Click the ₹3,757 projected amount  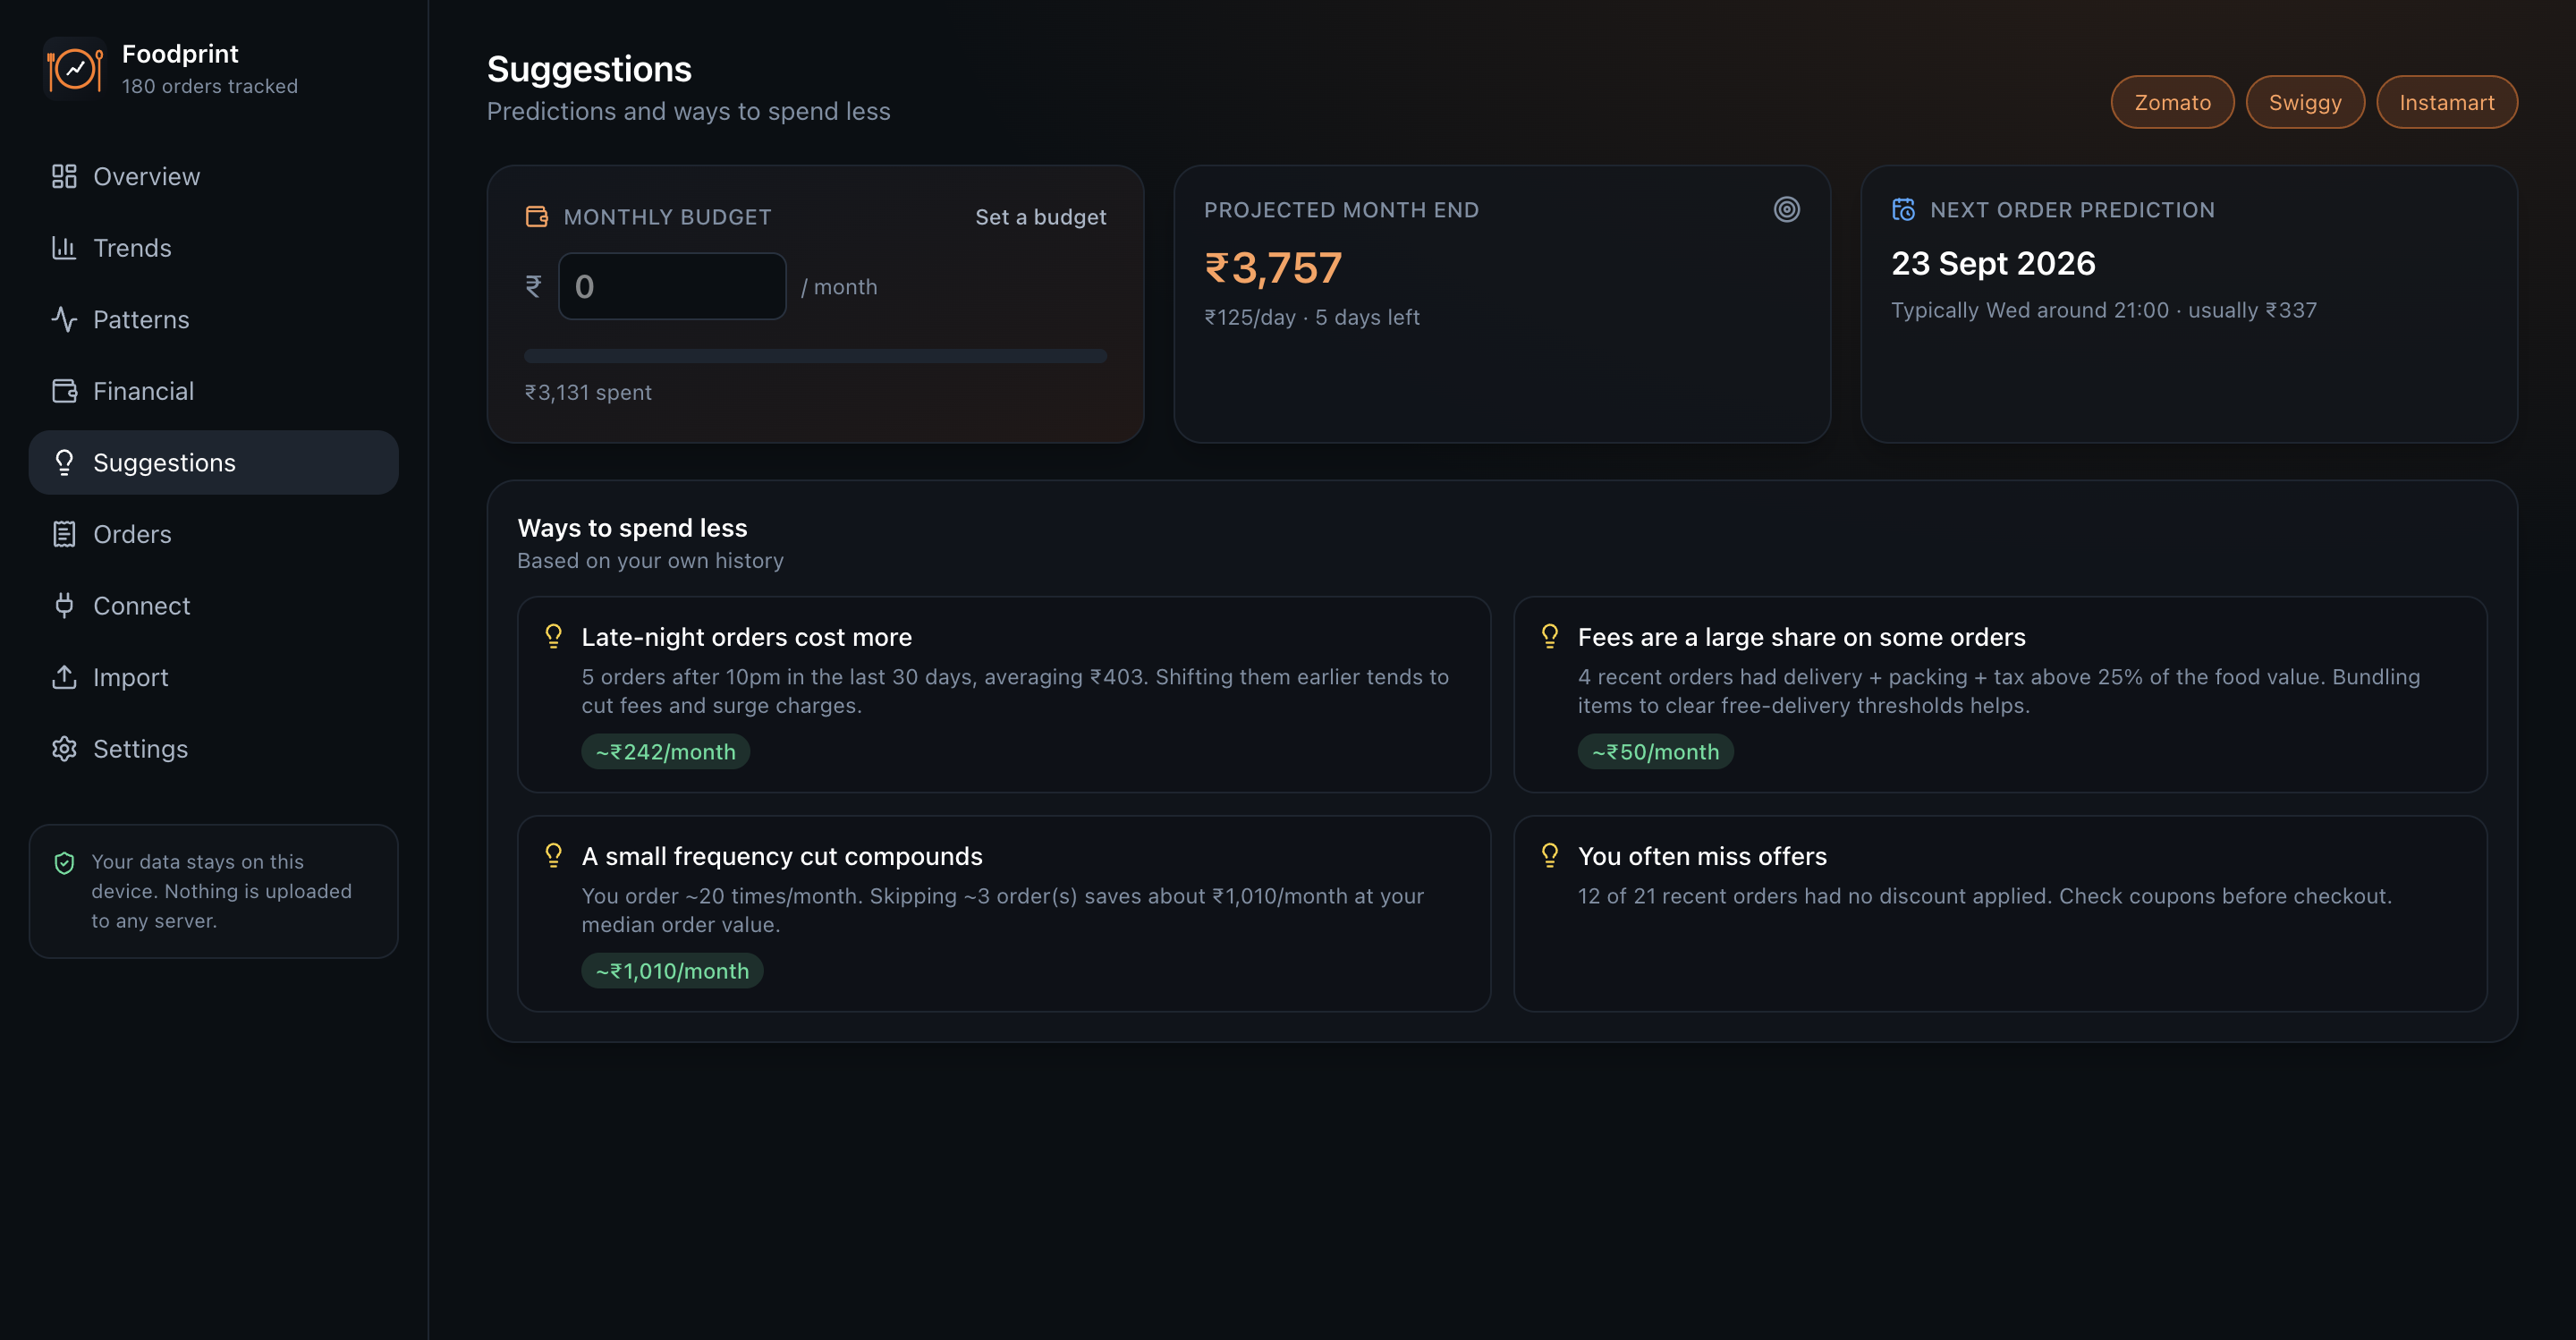click(1273, 268)
